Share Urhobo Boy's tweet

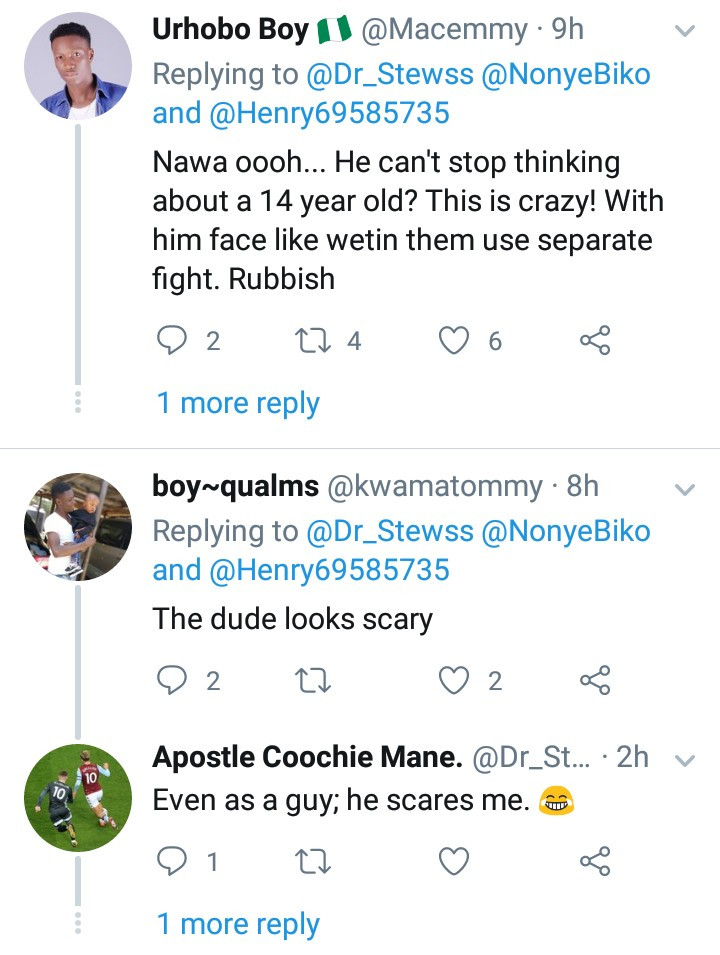point(595,342)
